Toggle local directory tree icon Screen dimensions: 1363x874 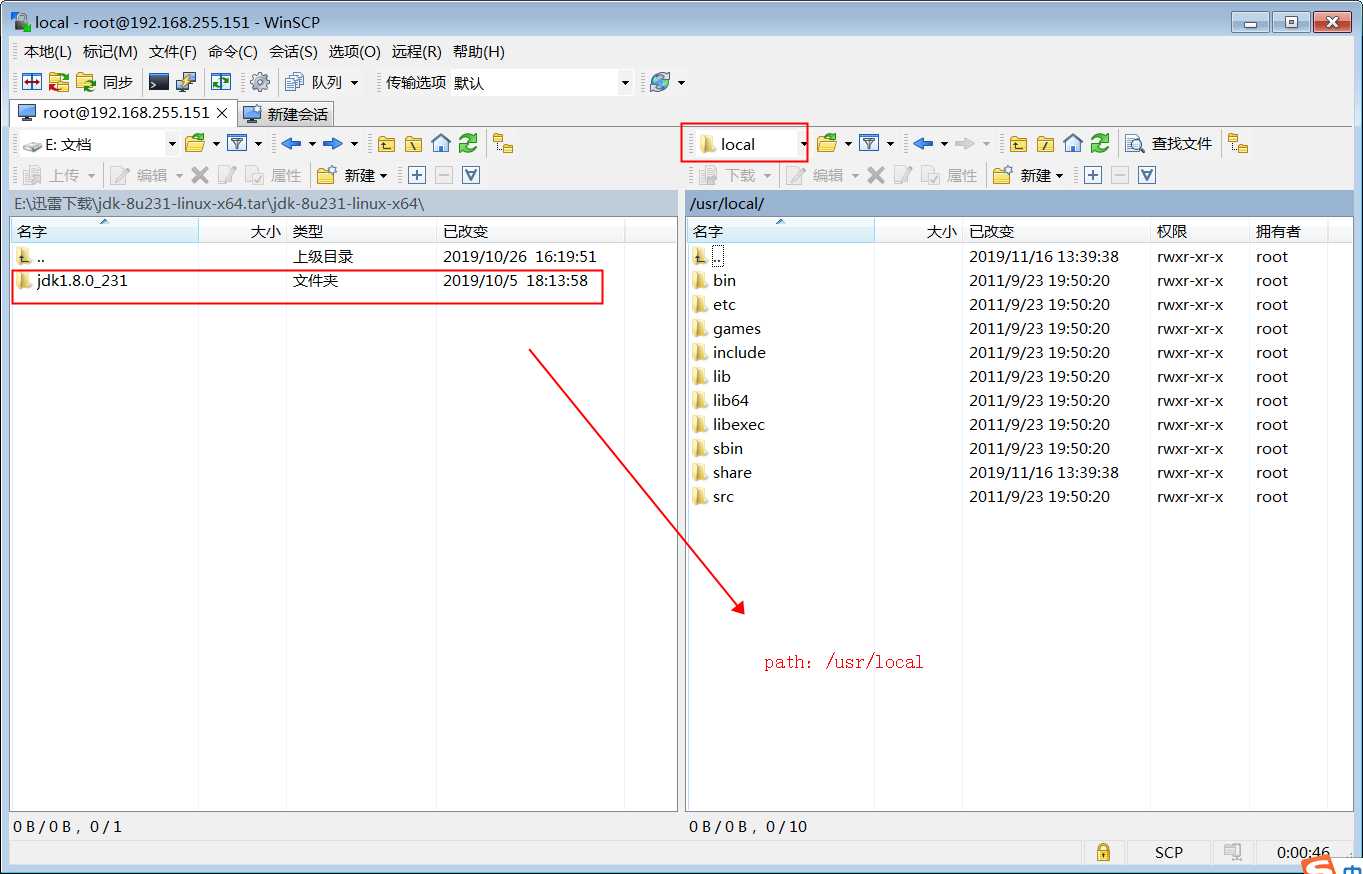point(503,144)
